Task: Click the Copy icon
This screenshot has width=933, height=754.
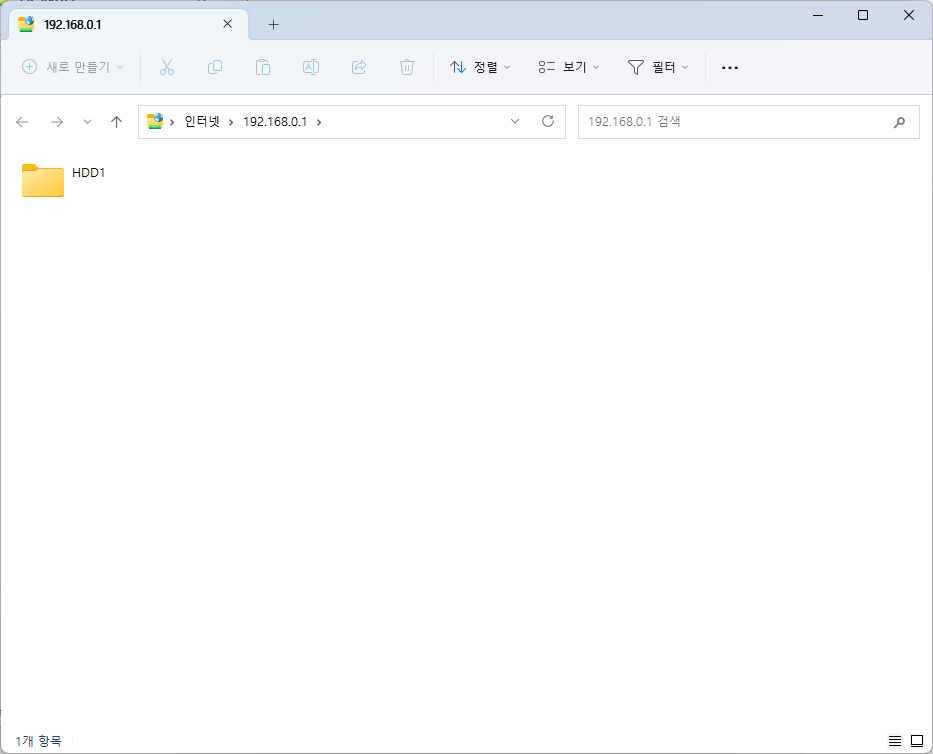Action: tap(215, 67)
